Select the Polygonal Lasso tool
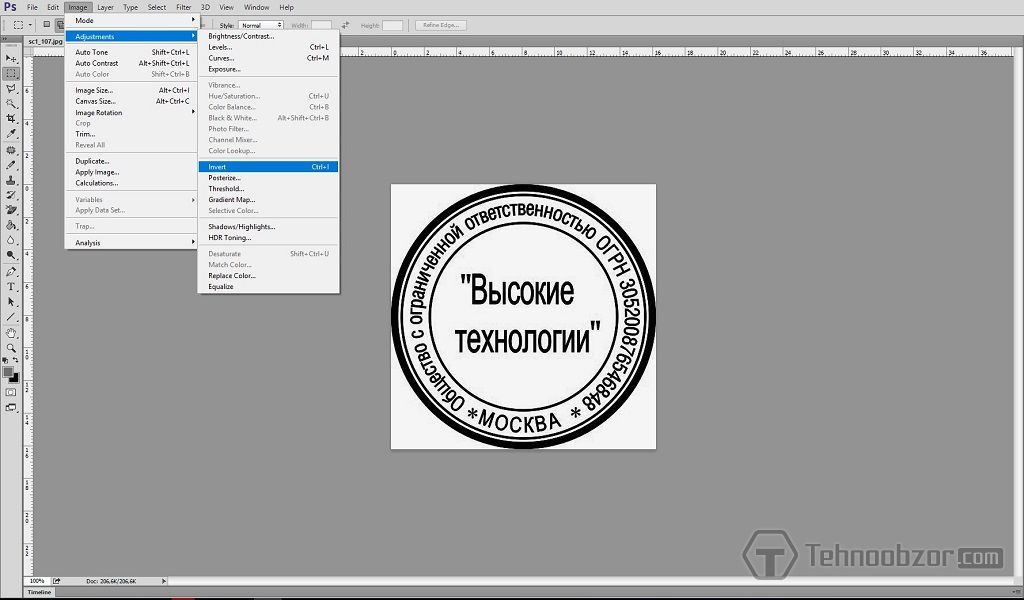This screenshot has width=1024, height=600. 11,88
